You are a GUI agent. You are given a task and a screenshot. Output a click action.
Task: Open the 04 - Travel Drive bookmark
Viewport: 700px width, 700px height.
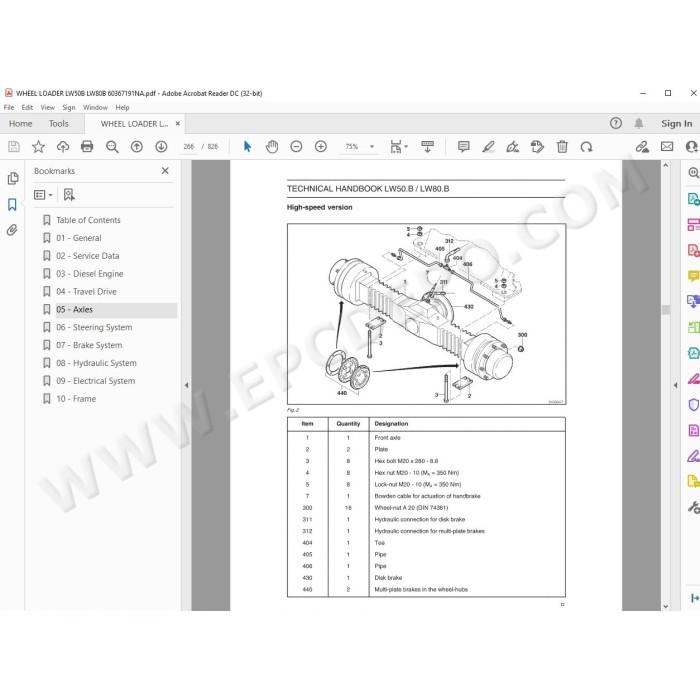click(x=86, y=292)
